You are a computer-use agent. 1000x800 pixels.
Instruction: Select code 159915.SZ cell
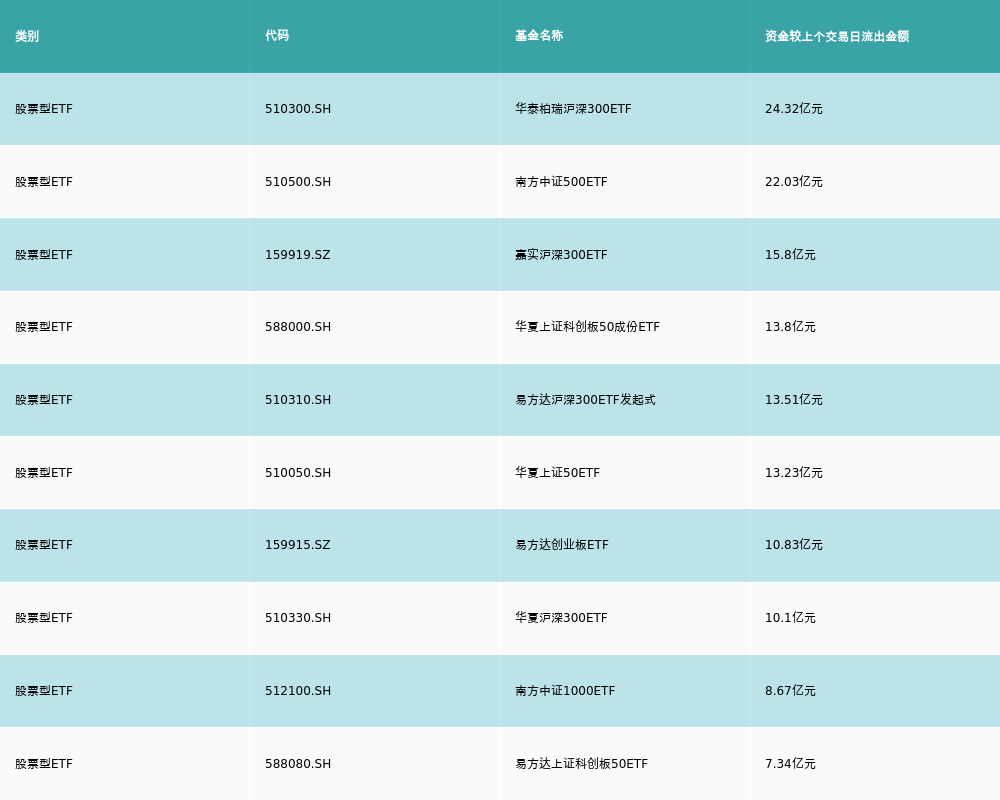click(x=298, y=545)
